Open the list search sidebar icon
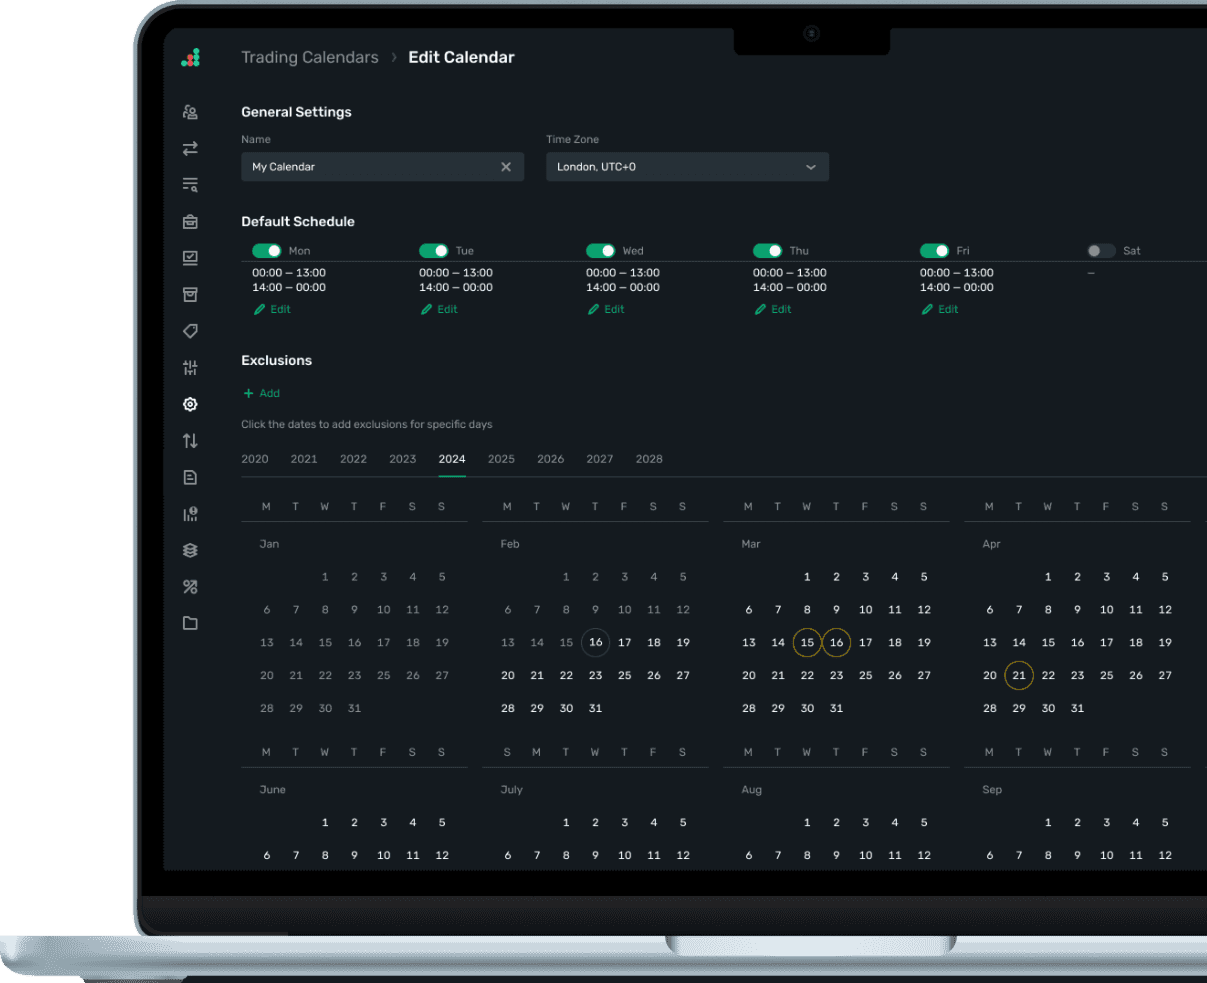This screenshot has width=1207, height=983. pyautogui.click(x=190, y=185)
